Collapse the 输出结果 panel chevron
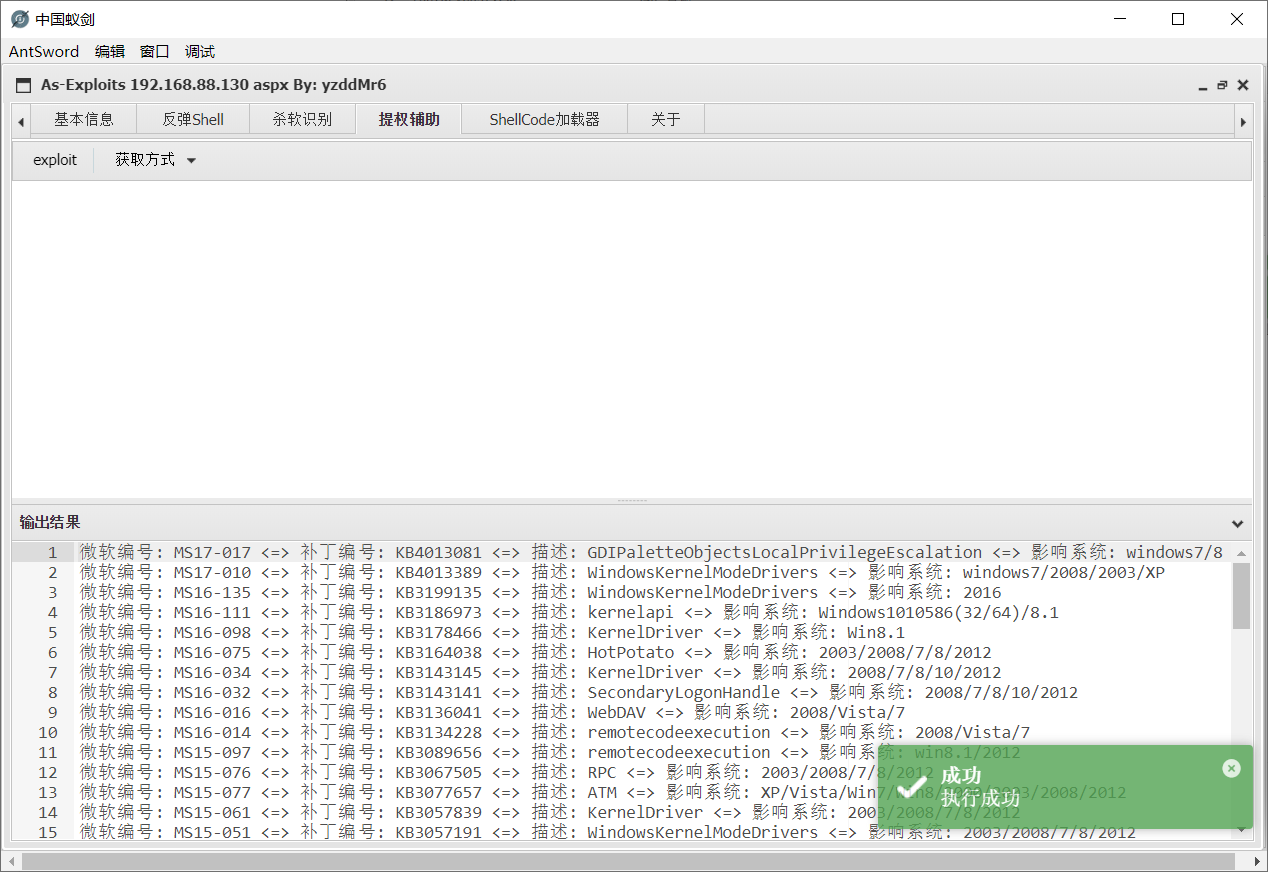The image size is (1268, 872). (x=1238, y=523)
